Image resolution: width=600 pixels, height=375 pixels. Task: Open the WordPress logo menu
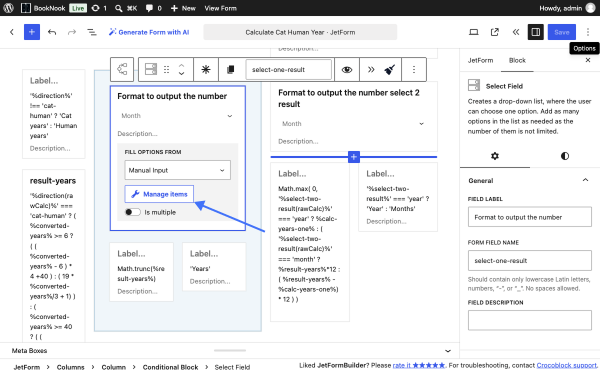8,8
